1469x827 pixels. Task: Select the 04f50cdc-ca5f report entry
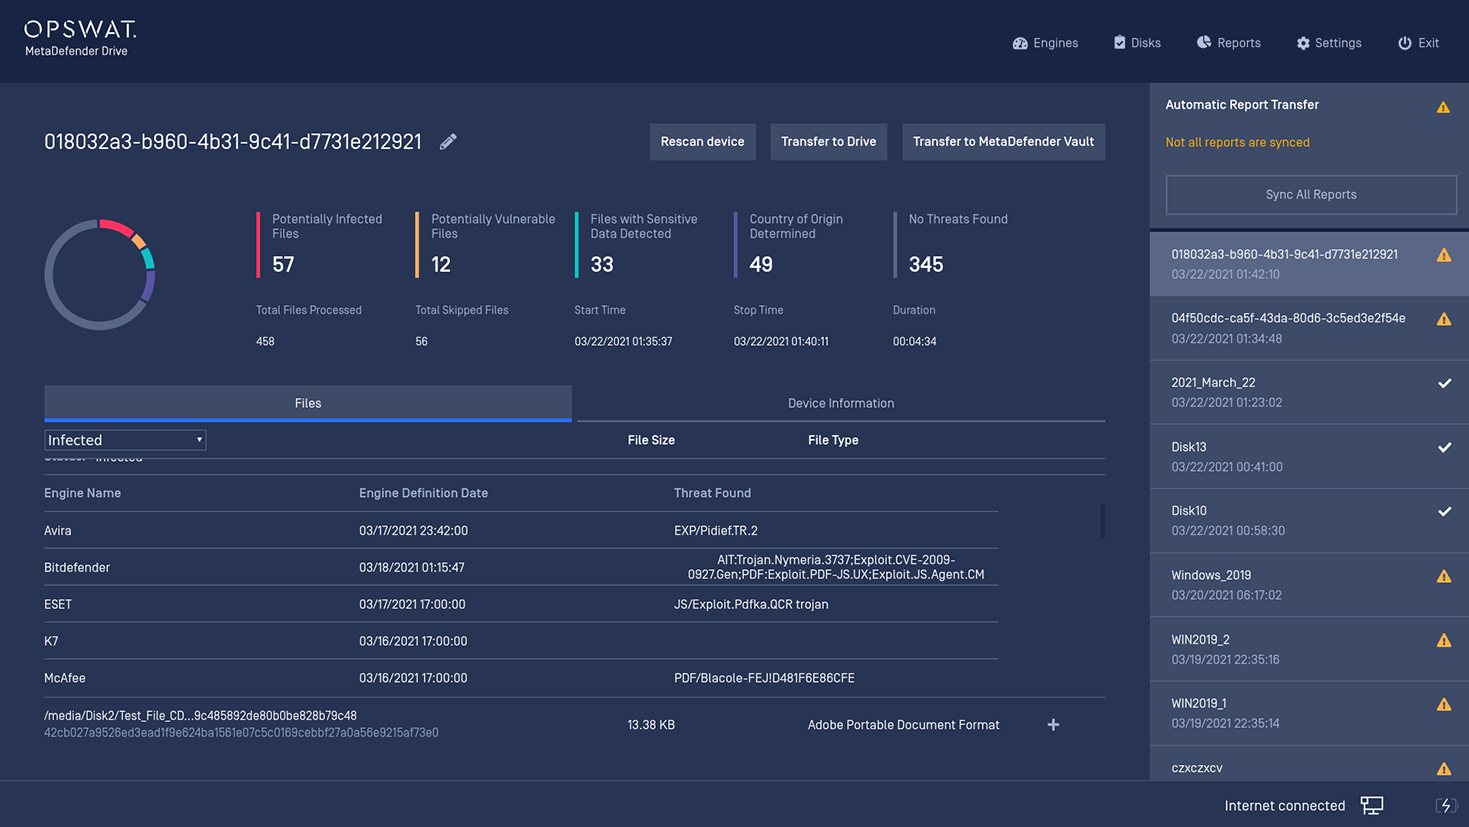[x=1309, y=328]
